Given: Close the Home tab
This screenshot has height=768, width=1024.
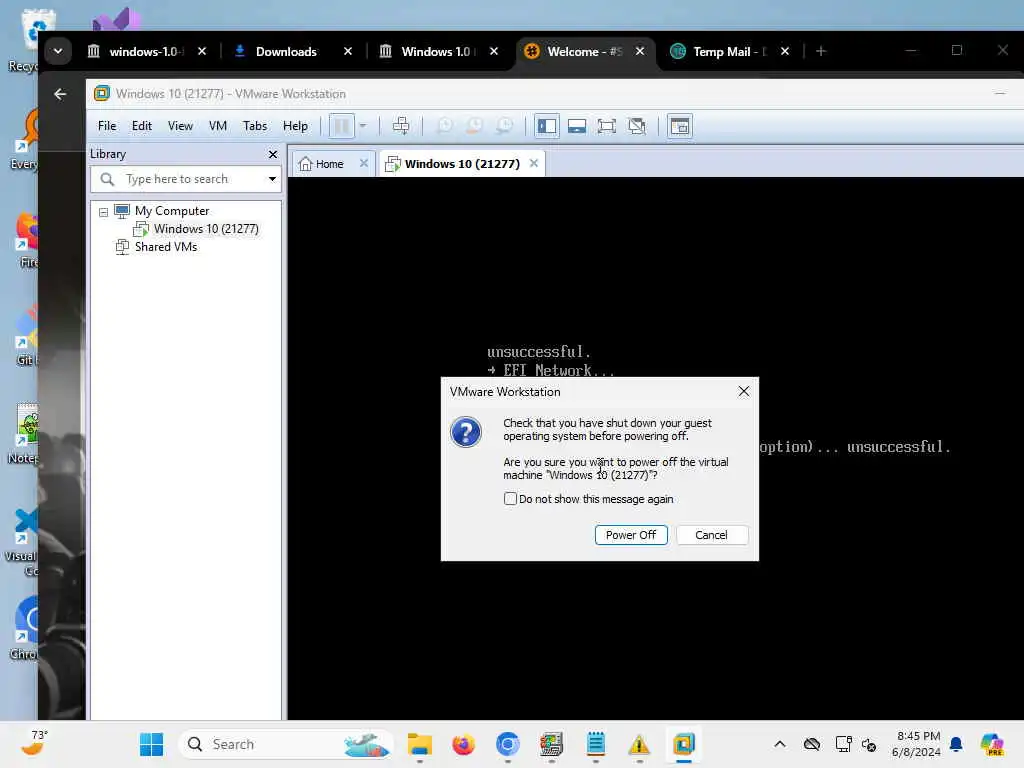Looking at the screenshot, I should pyautogui.click(x=364, y=163).
